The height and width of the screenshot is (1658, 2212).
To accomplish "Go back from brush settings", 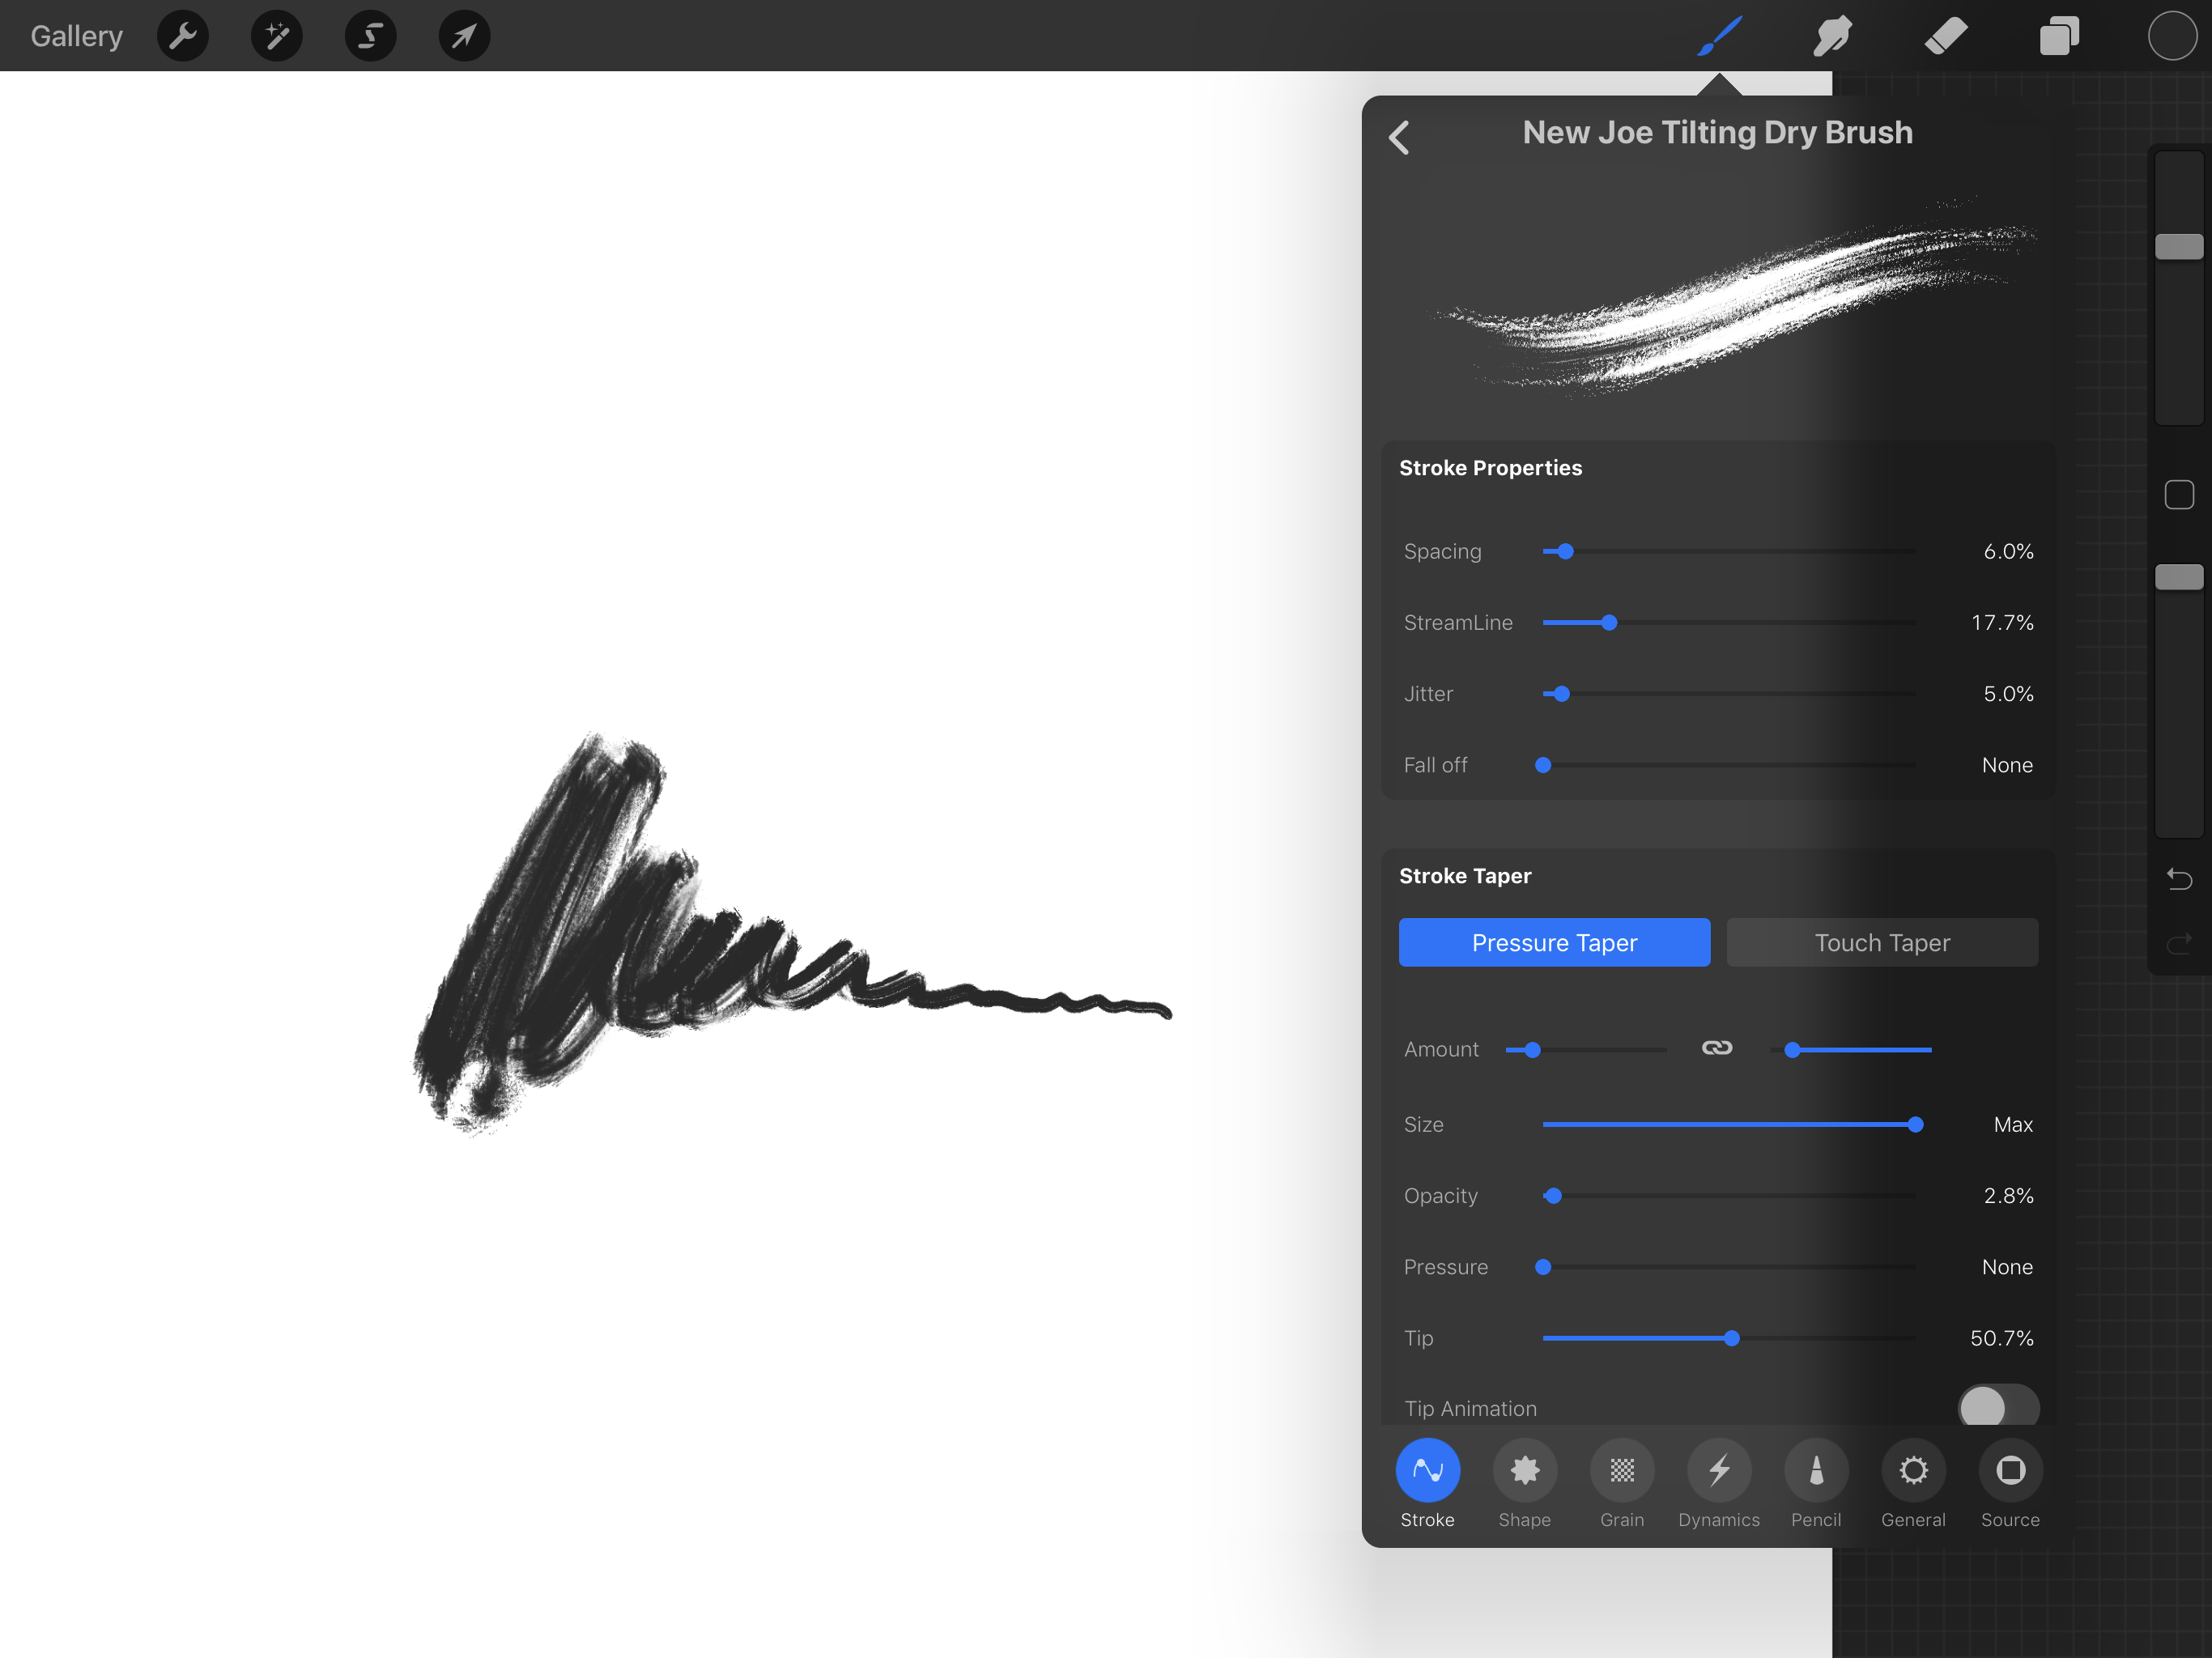I will tap(1400, 137).
